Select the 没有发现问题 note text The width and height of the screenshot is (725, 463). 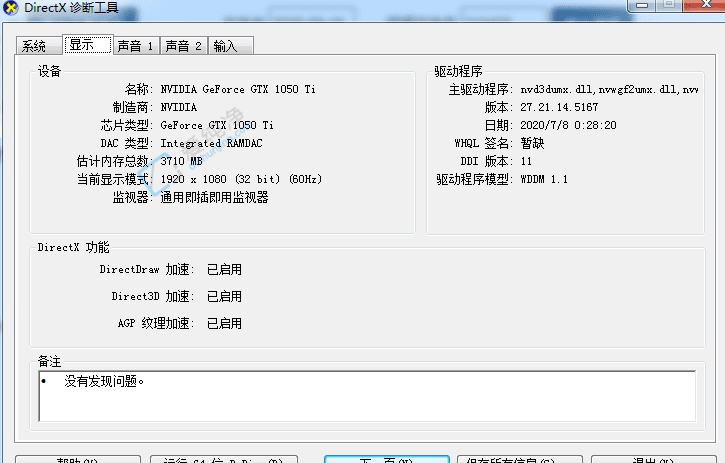(x=104, y=381)
